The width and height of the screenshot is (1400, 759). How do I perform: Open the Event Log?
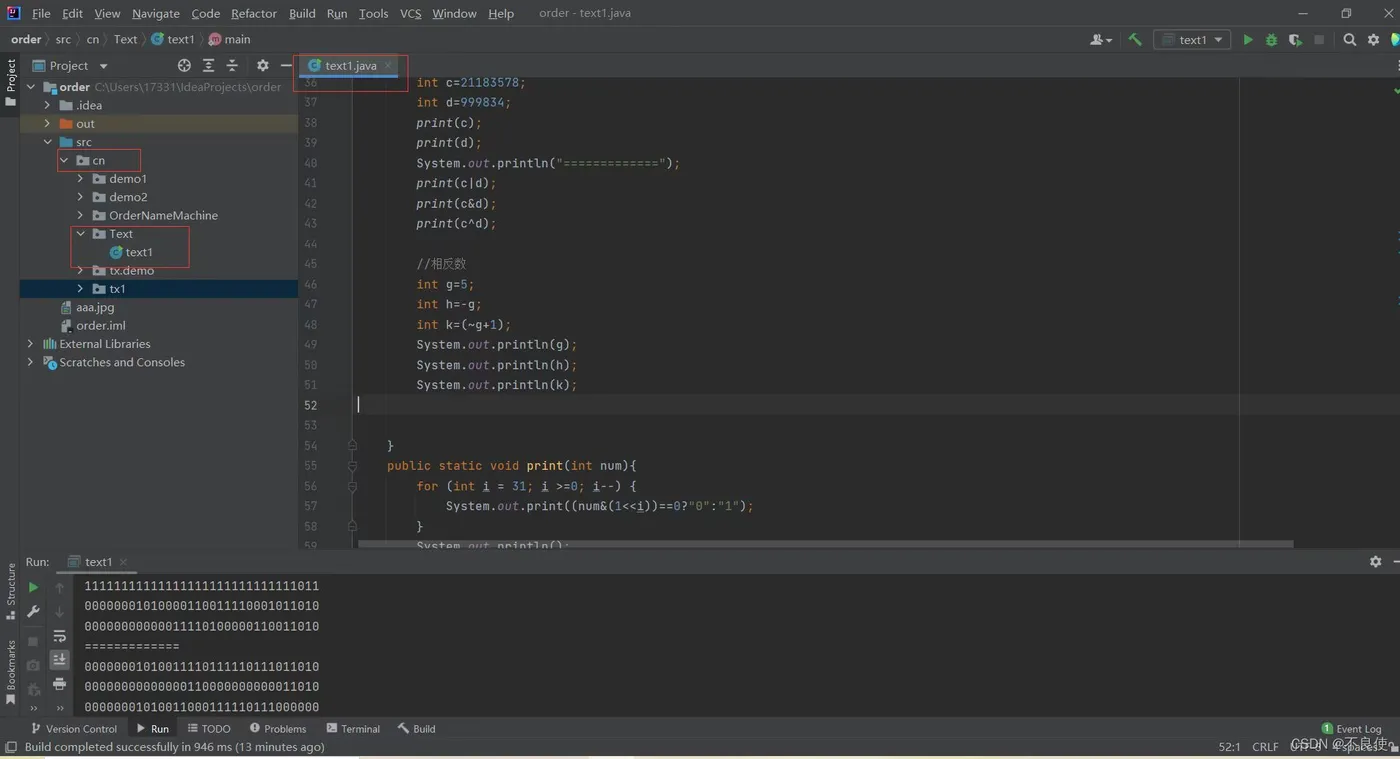tap(1351, 729)
